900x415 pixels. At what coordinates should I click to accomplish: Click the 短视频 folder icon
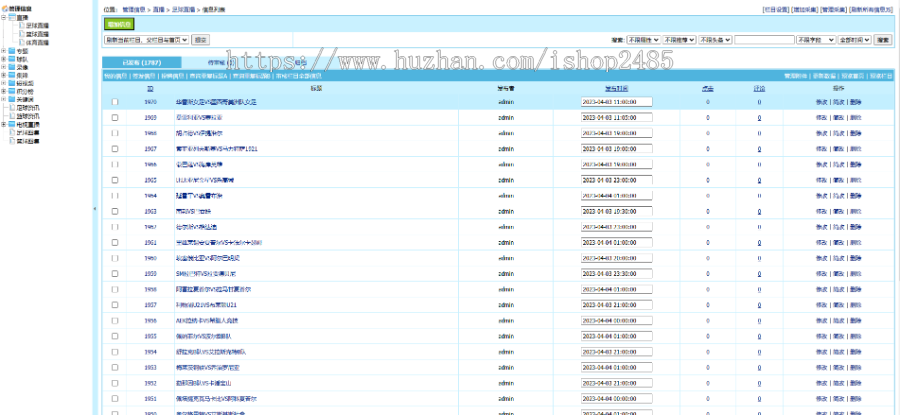(13, 83)
